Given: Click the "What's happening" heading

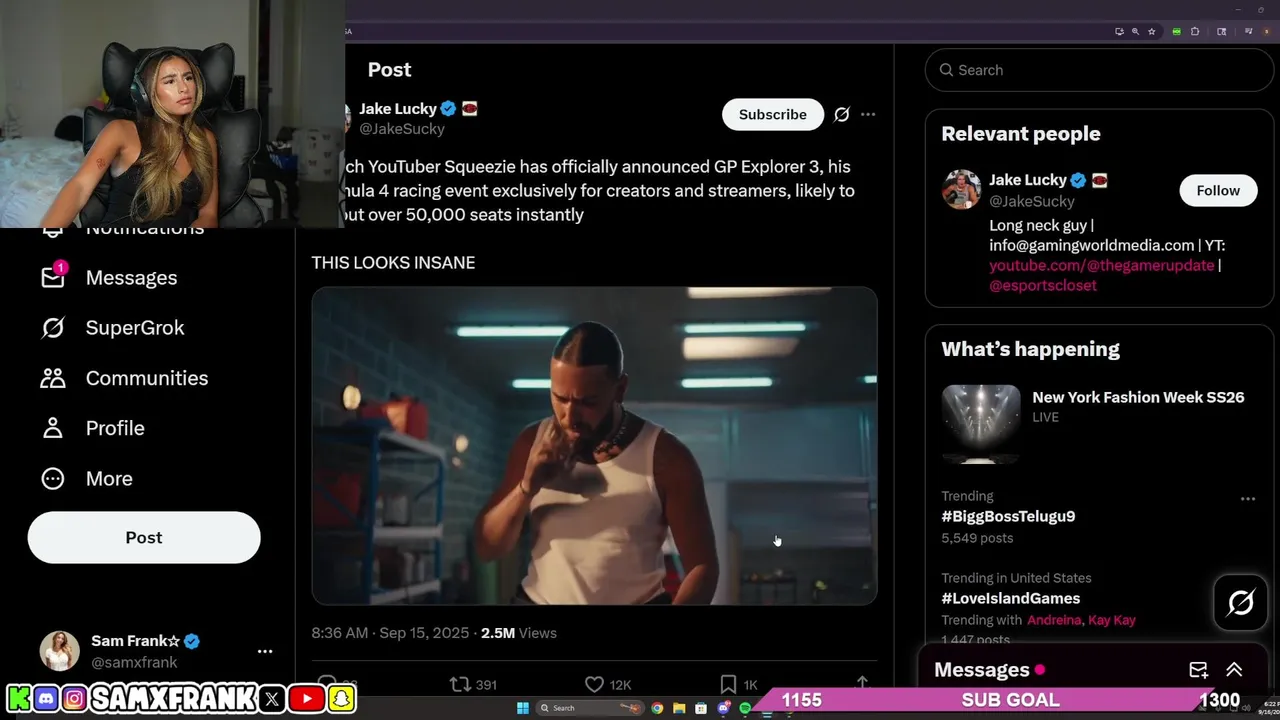Looking at the screenshot, I should [x=1031, y=349].
